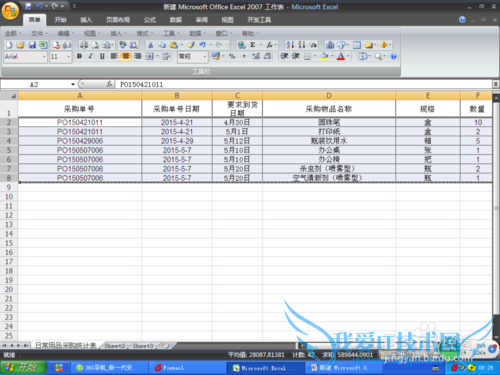Switch to the 开发工具 ribbon tab
Image resolution: width=500 pixels, height=375 pixels.
(x=259, y=20)
